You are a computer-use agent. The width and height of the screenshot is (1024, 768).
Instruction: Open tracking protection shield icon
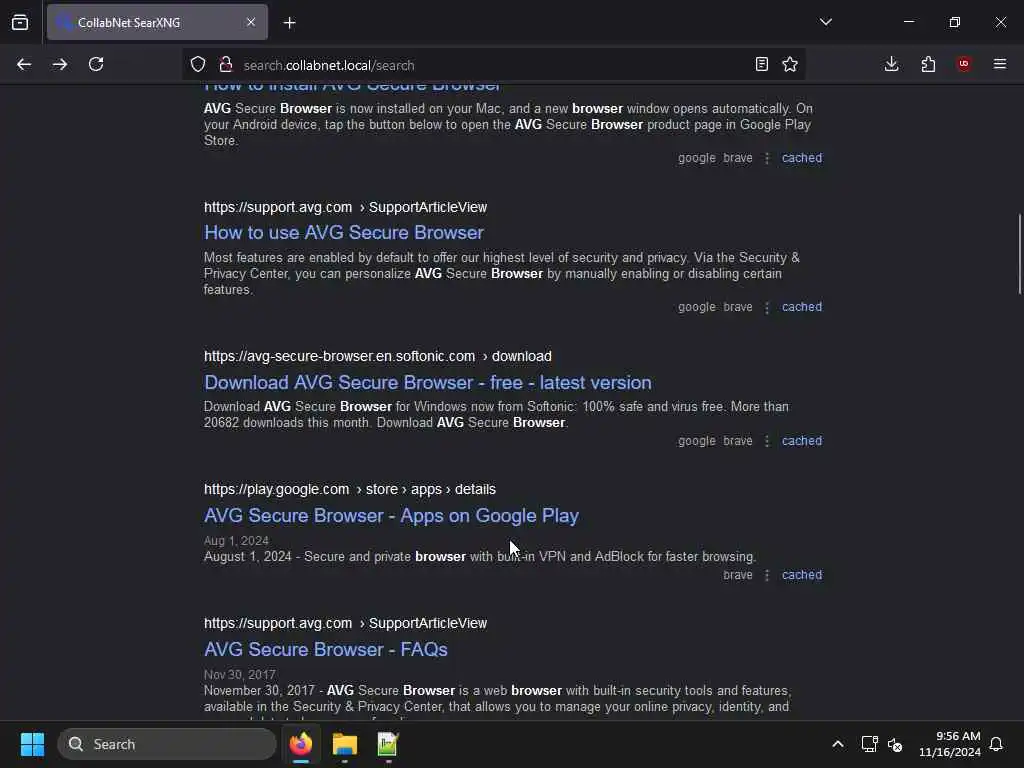point(198,64)
